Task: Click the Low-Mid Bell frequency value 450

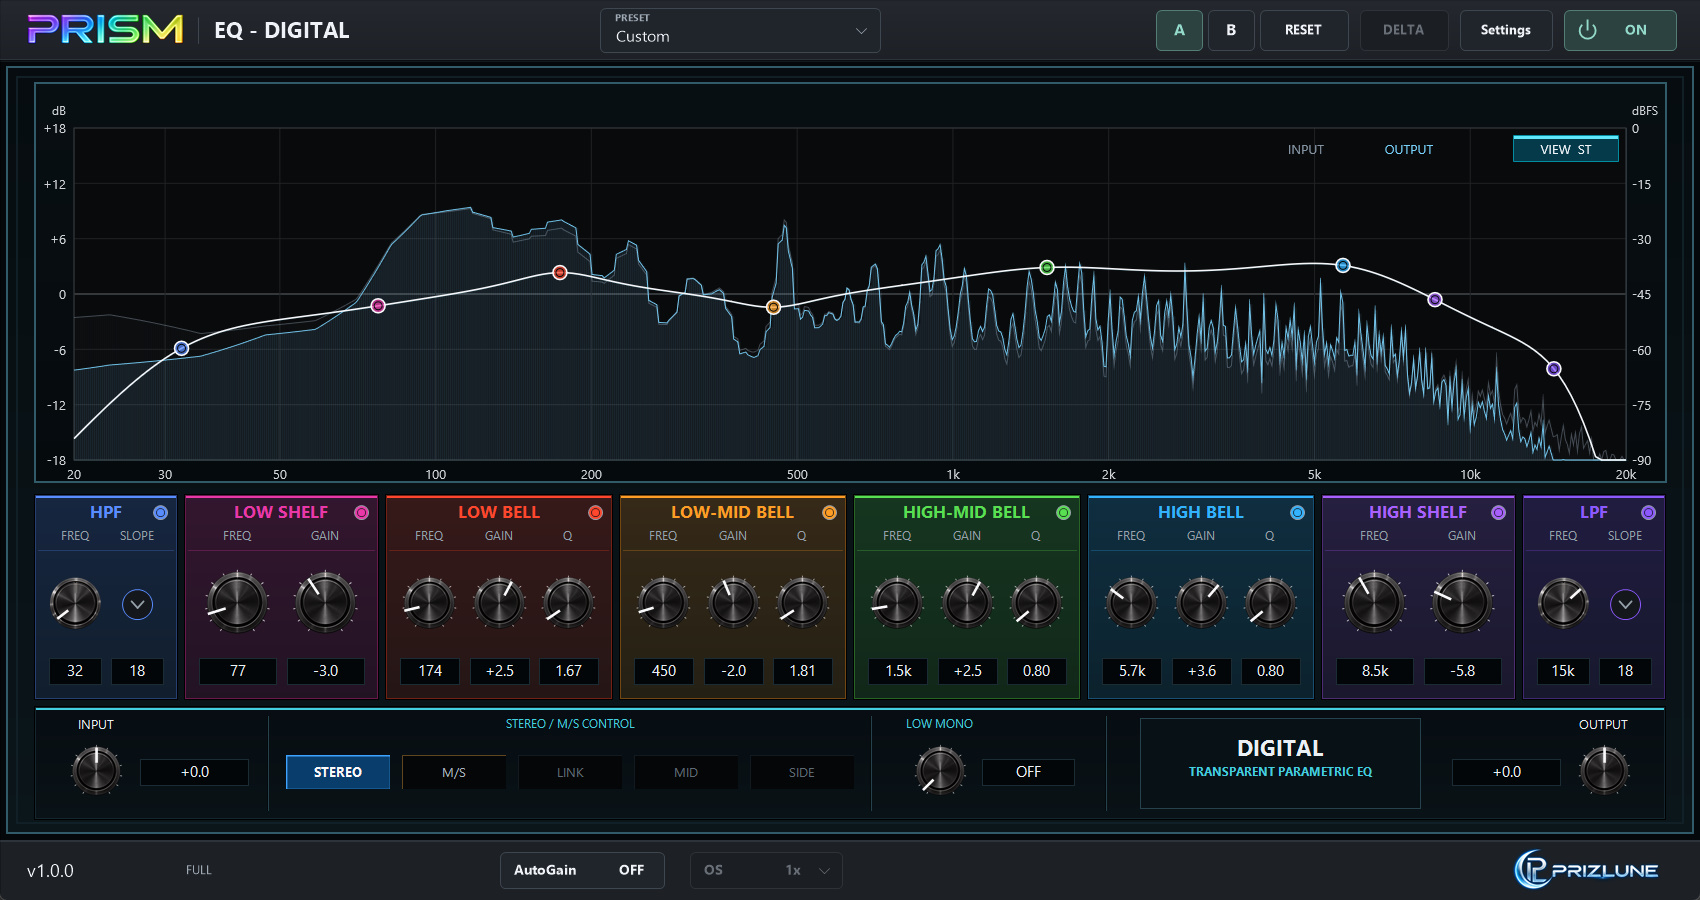Action: pyautogui.click(x=664, y=671)
